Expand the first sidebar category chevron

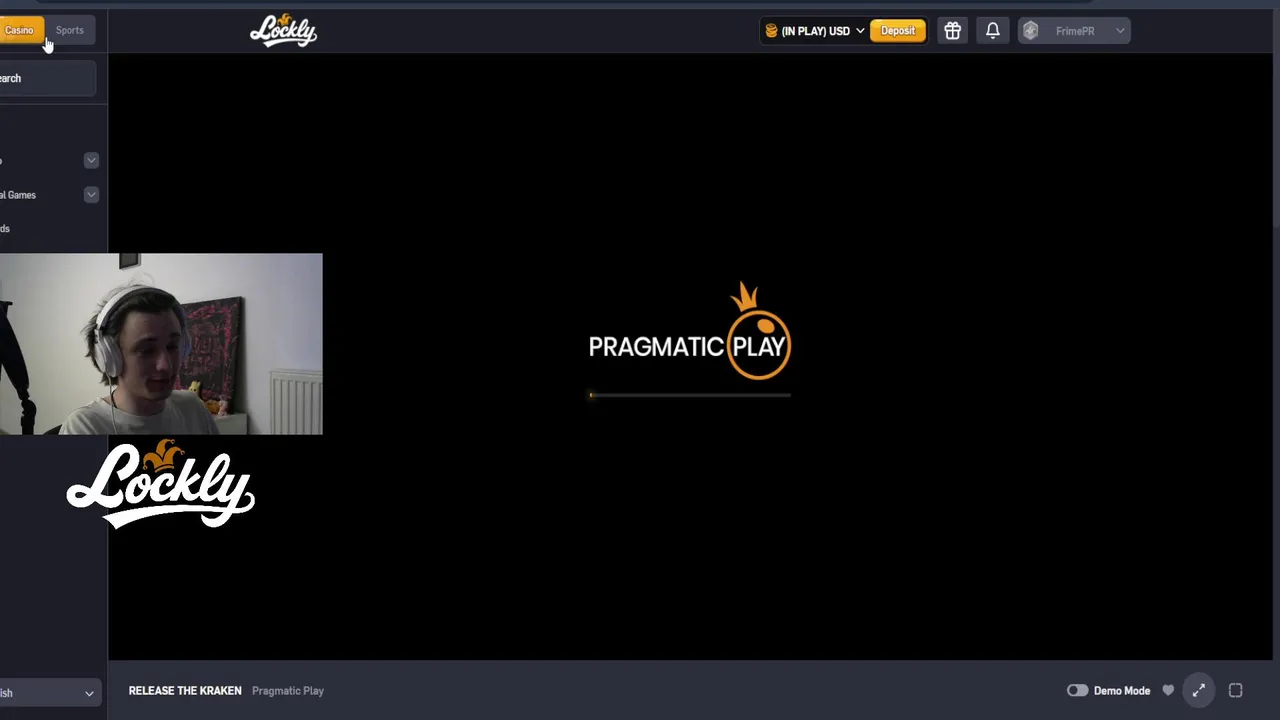coord(91,160)
